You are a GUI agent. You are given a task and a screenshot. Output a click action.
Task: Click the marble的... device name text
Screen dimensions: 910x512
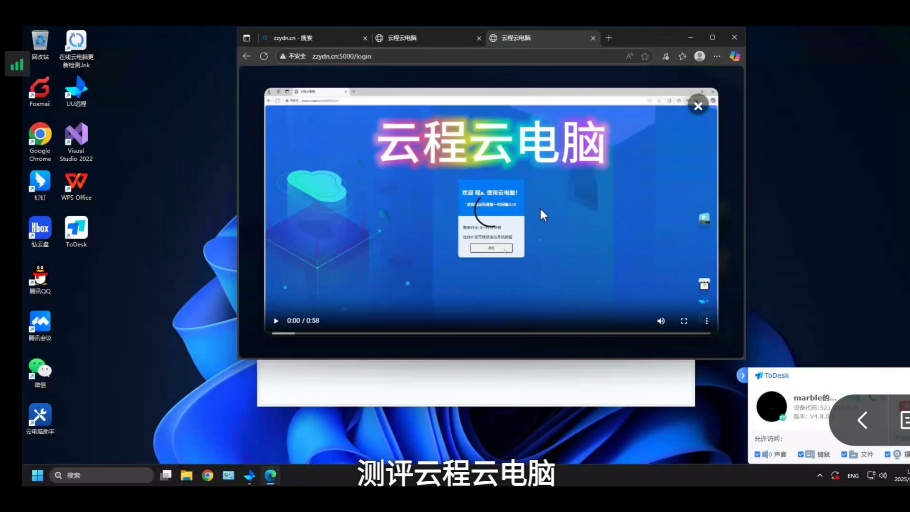point(815,398)
